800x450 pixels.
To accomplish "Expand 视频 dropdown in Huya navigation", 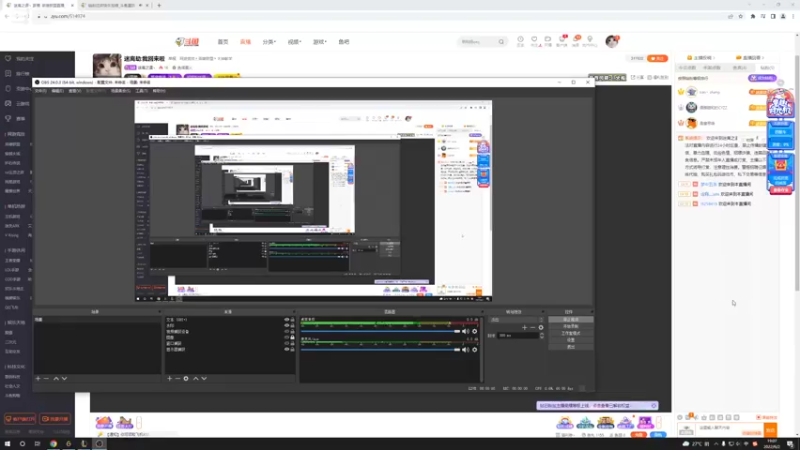I will tap(294, 42).
